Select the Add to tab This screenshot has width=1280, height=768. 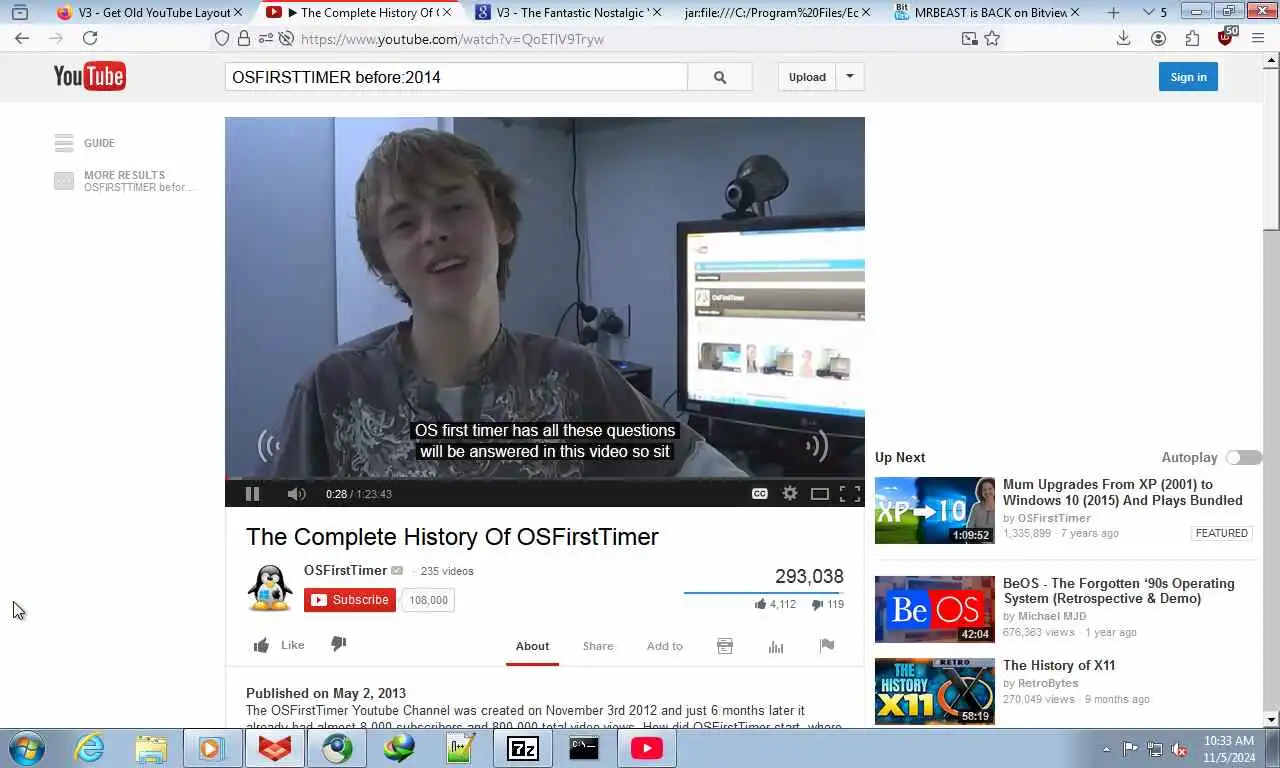(x=664, y=646)
